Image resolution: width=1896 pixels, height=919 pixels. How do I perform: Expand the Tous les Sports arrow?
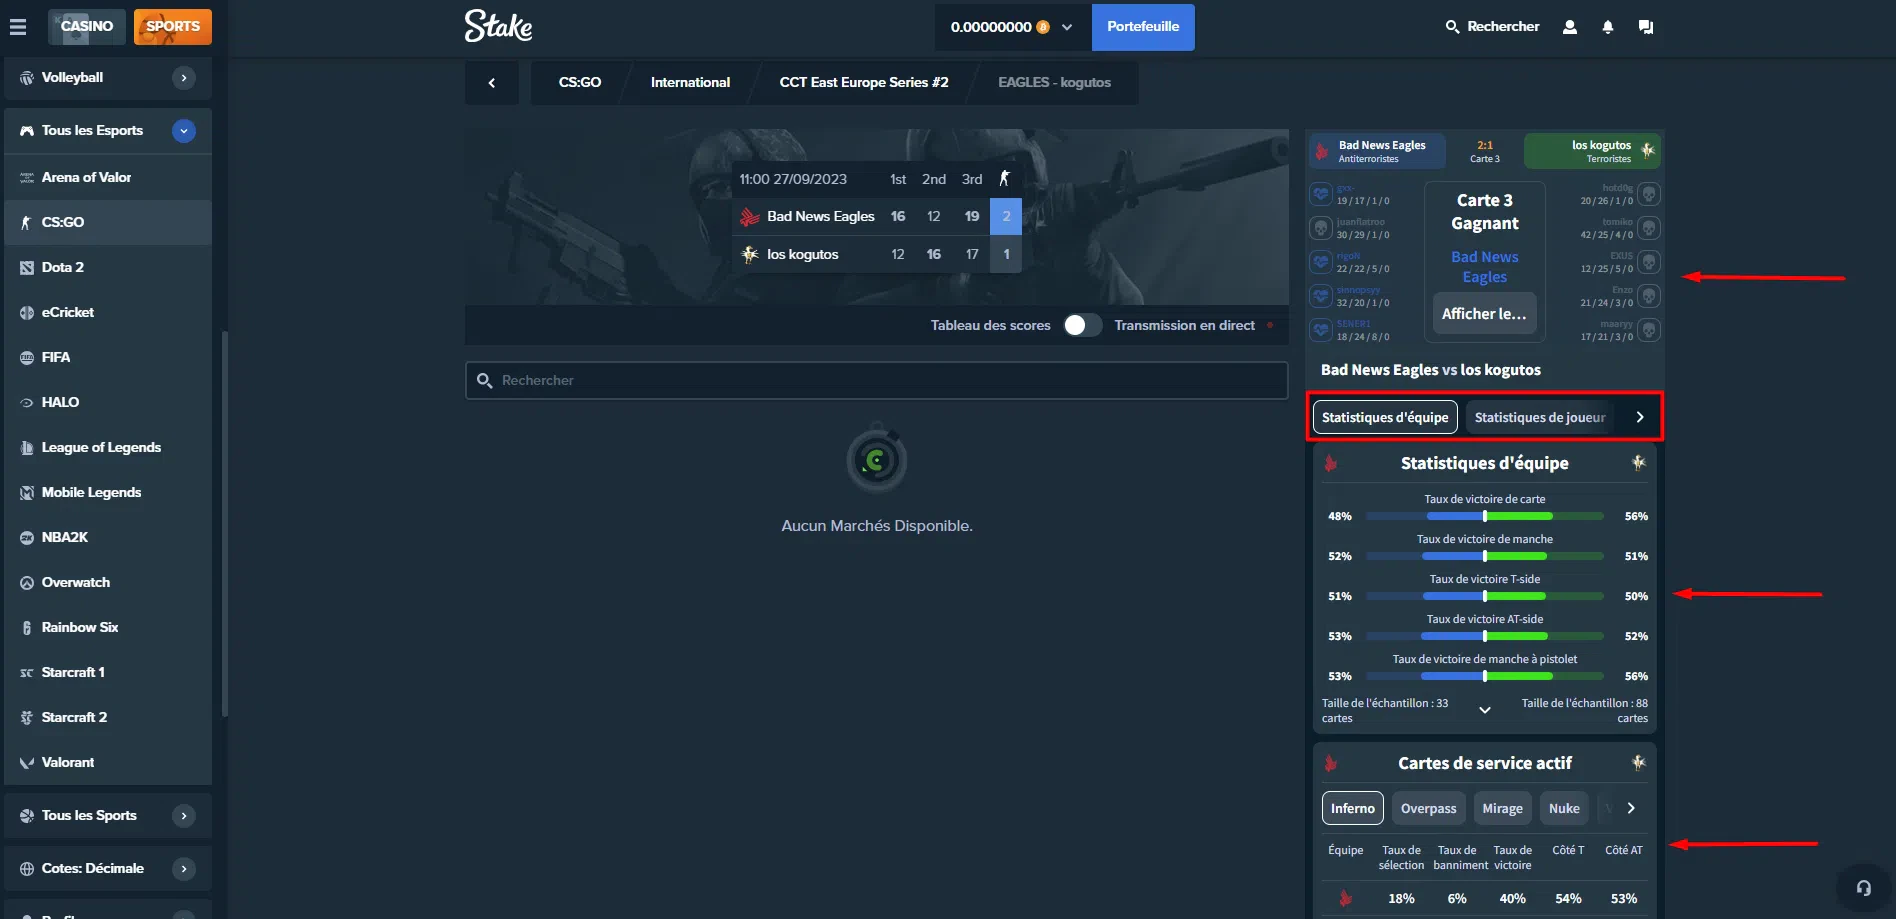click(x=184, y=816)
